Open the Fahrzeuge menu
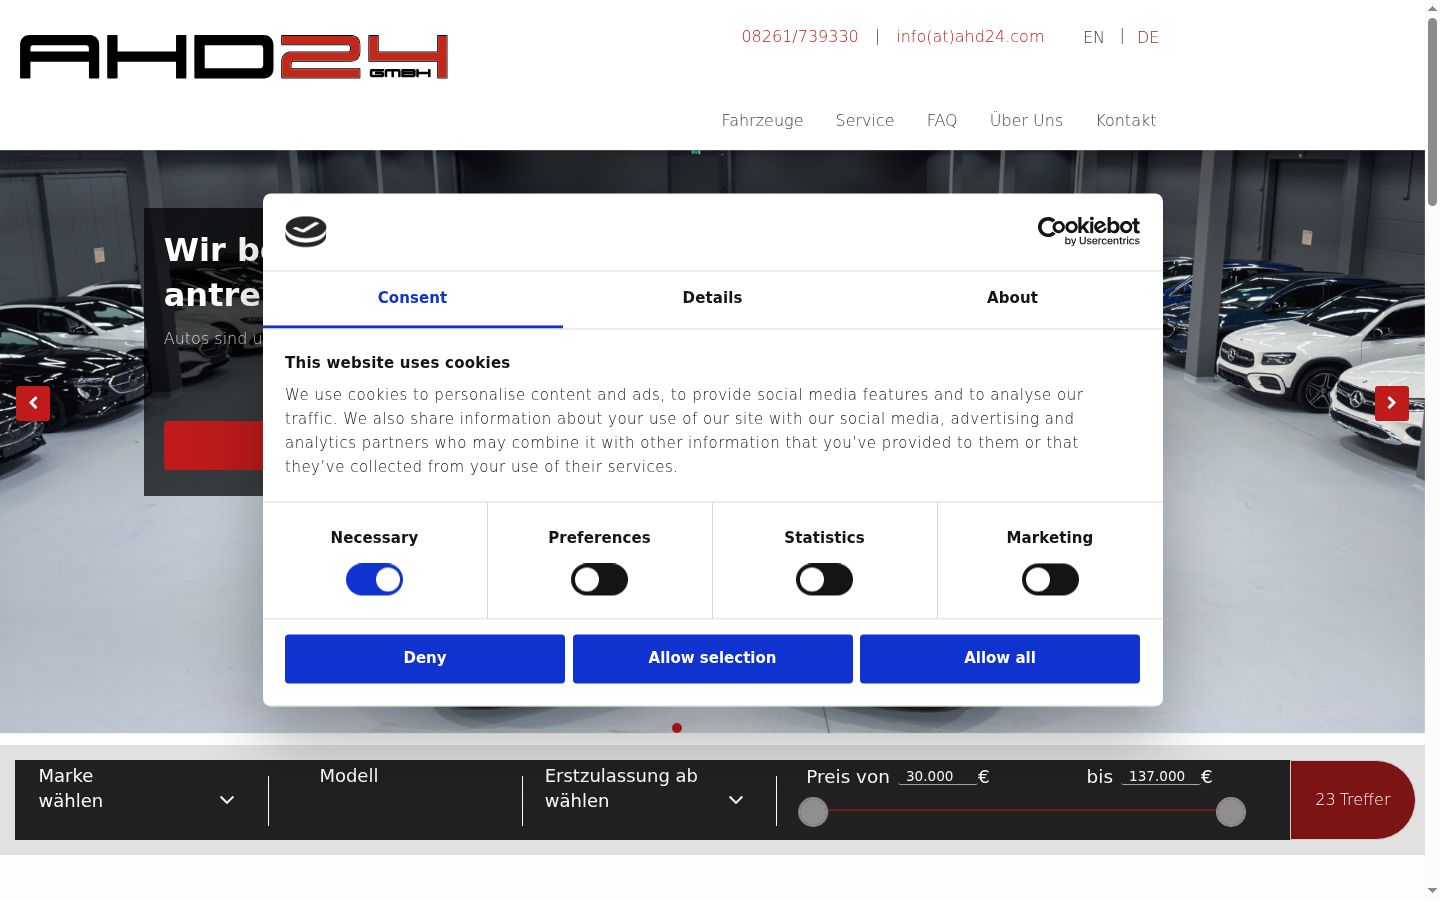 [x=762, y=120]
